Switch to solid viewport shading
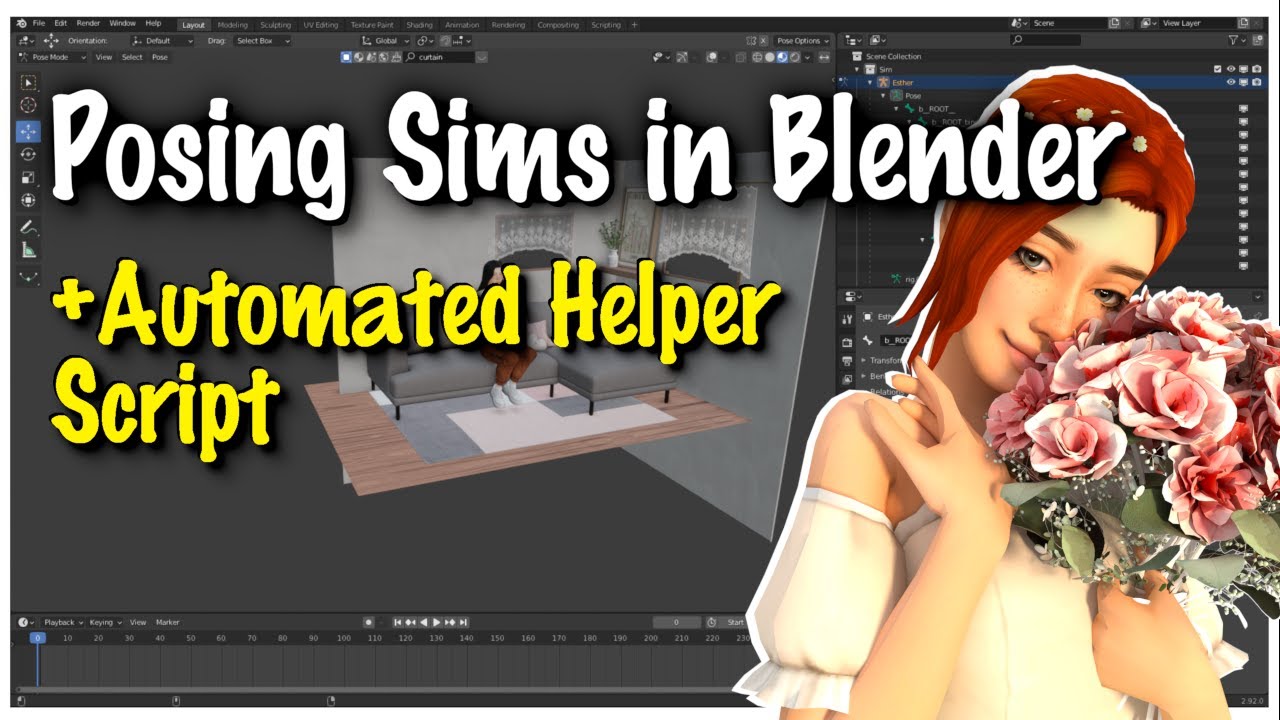This screenshot has width=1280, height=720. (x=770, y=58)
